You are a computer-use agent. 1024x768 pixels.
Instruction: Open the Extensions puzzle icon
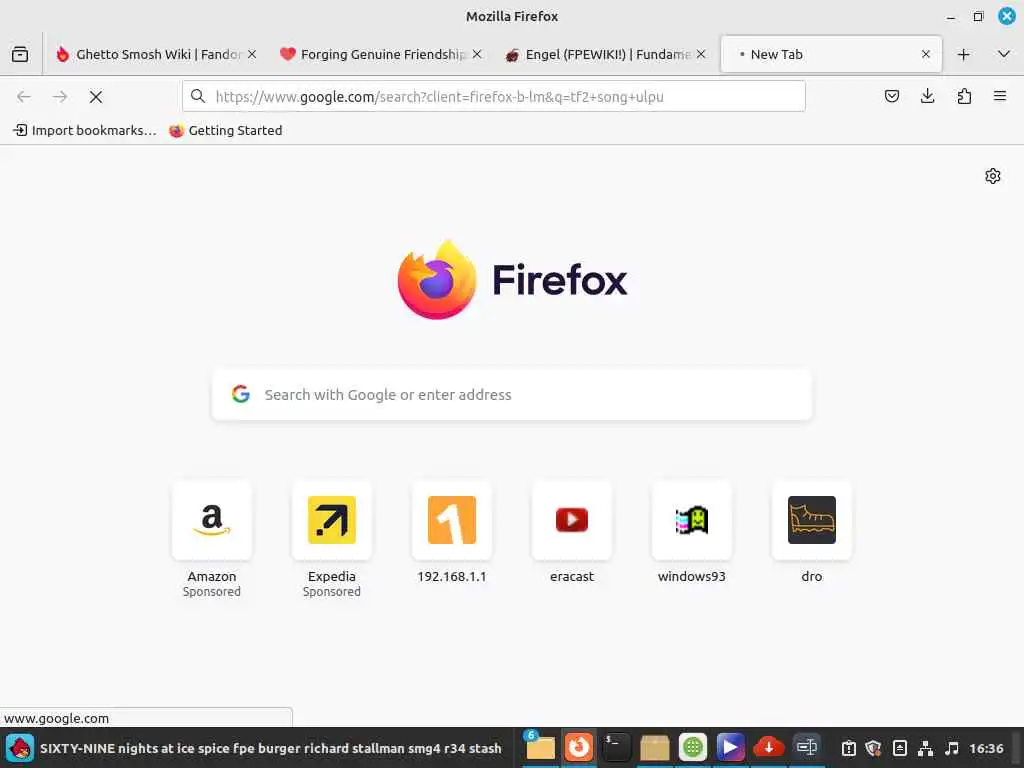point(964,97)
